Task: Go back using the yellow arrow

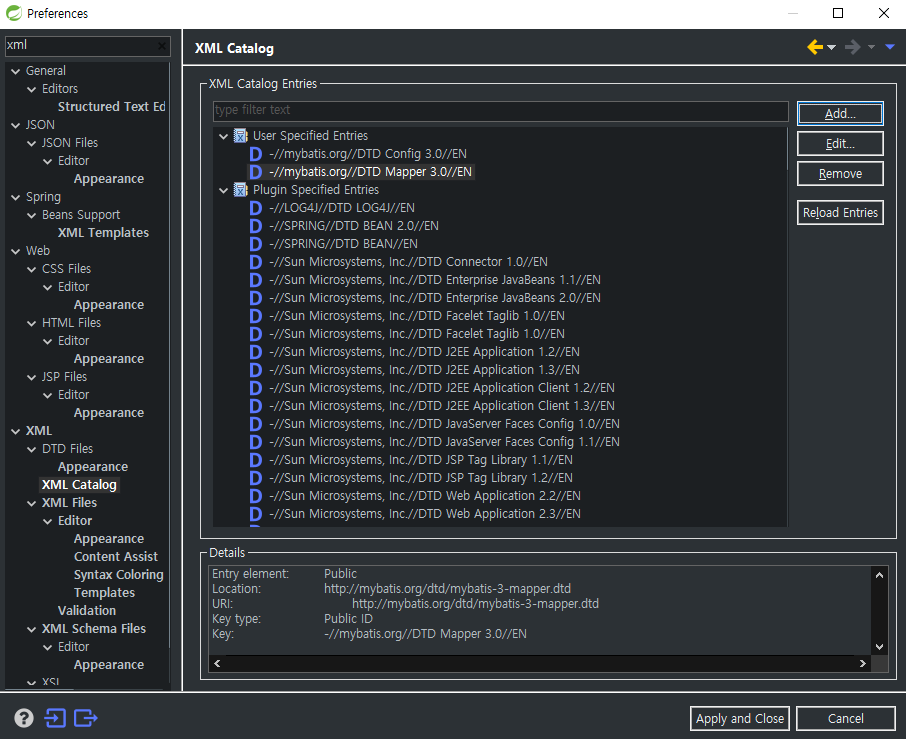Action: click(x=815, y=47)
